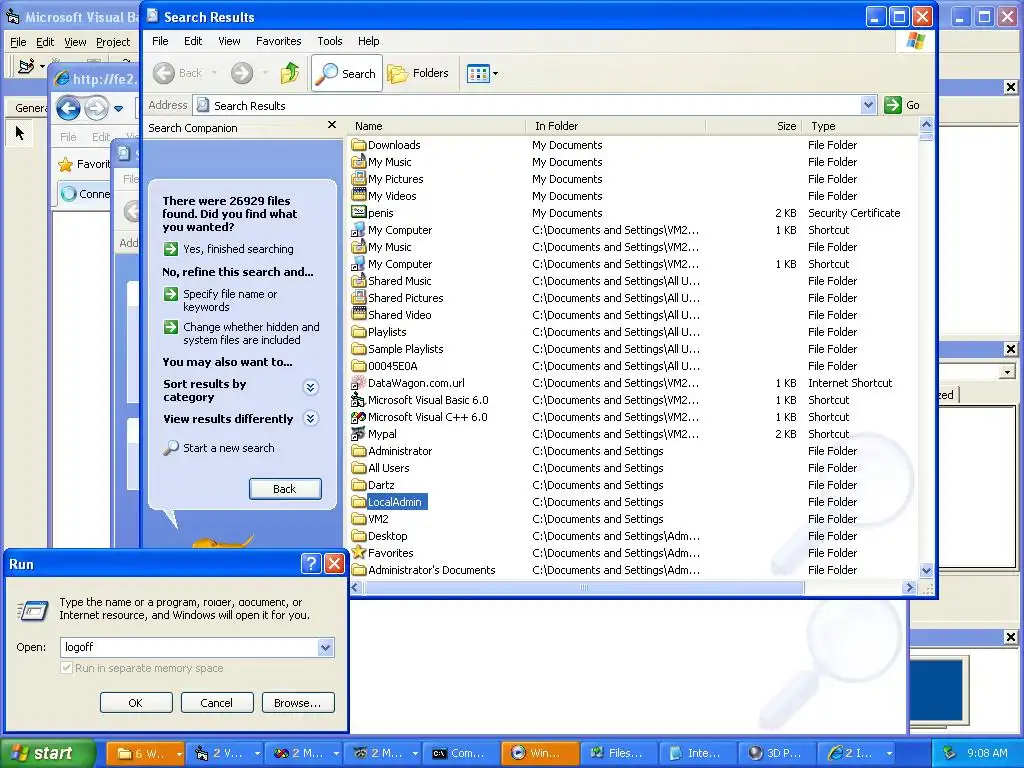The width and height of the screenshot is (1024, 768).
Task: Select the security certificate file icon
Action: pos(359,212)
